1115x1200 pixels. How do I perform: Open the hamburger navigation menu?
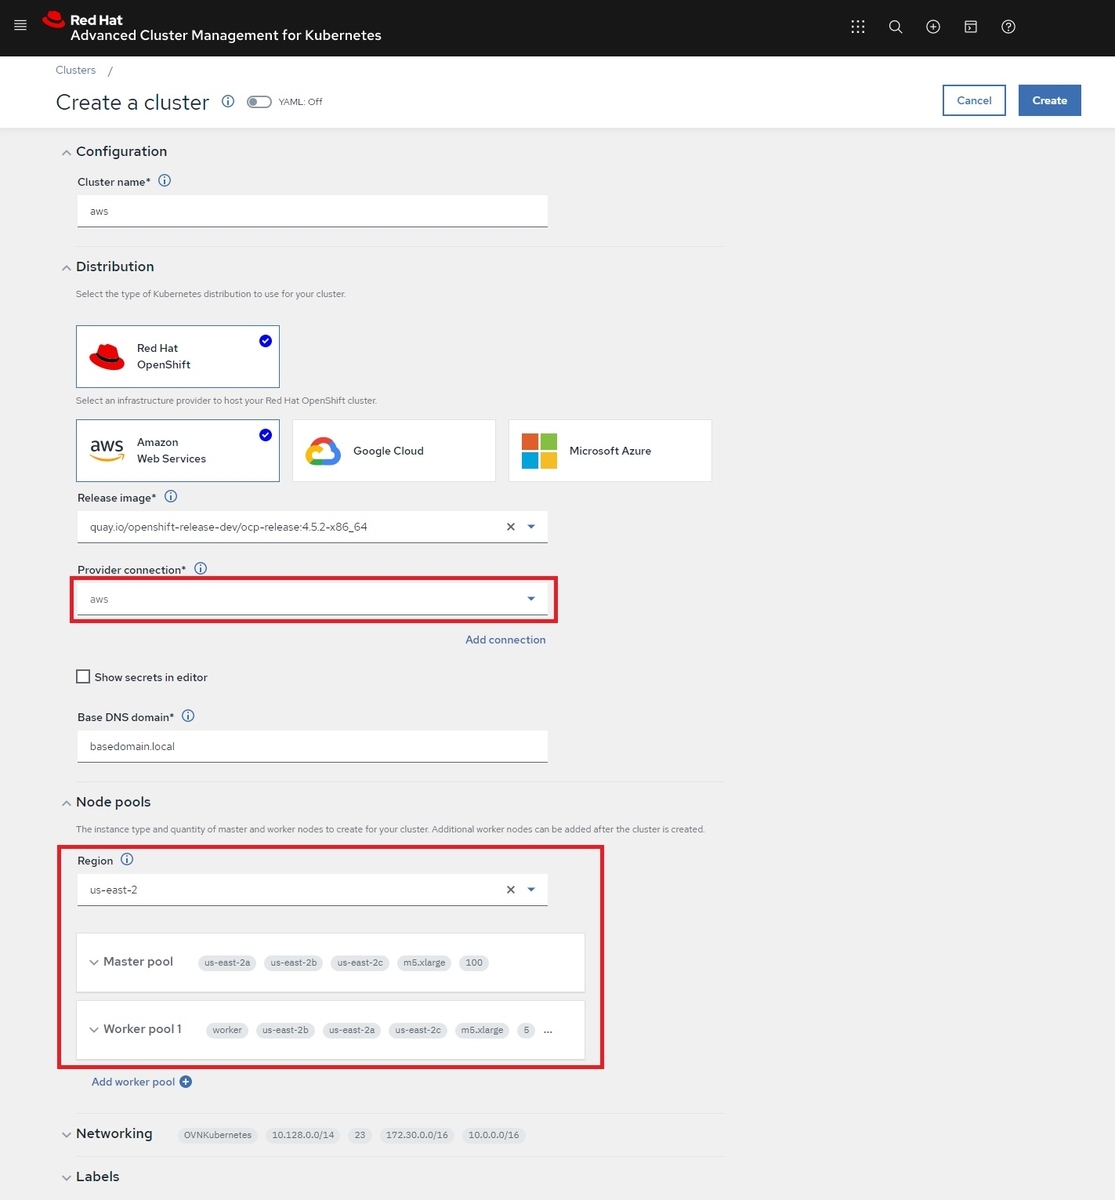tap(20, 25)
